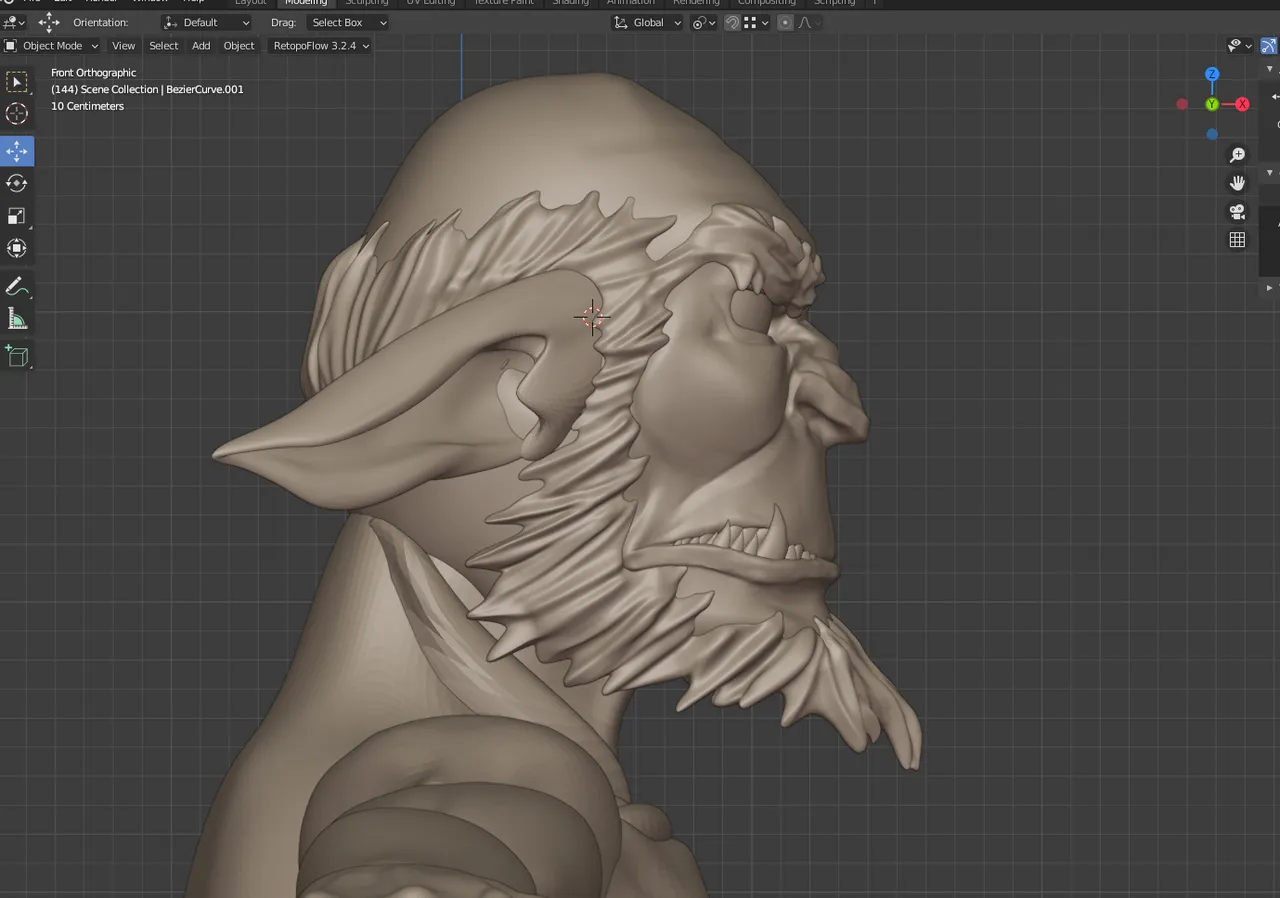Screen dimensions: 1280x898
Task: Switch to the Animation workspace tab
Action: click(631, 3)
